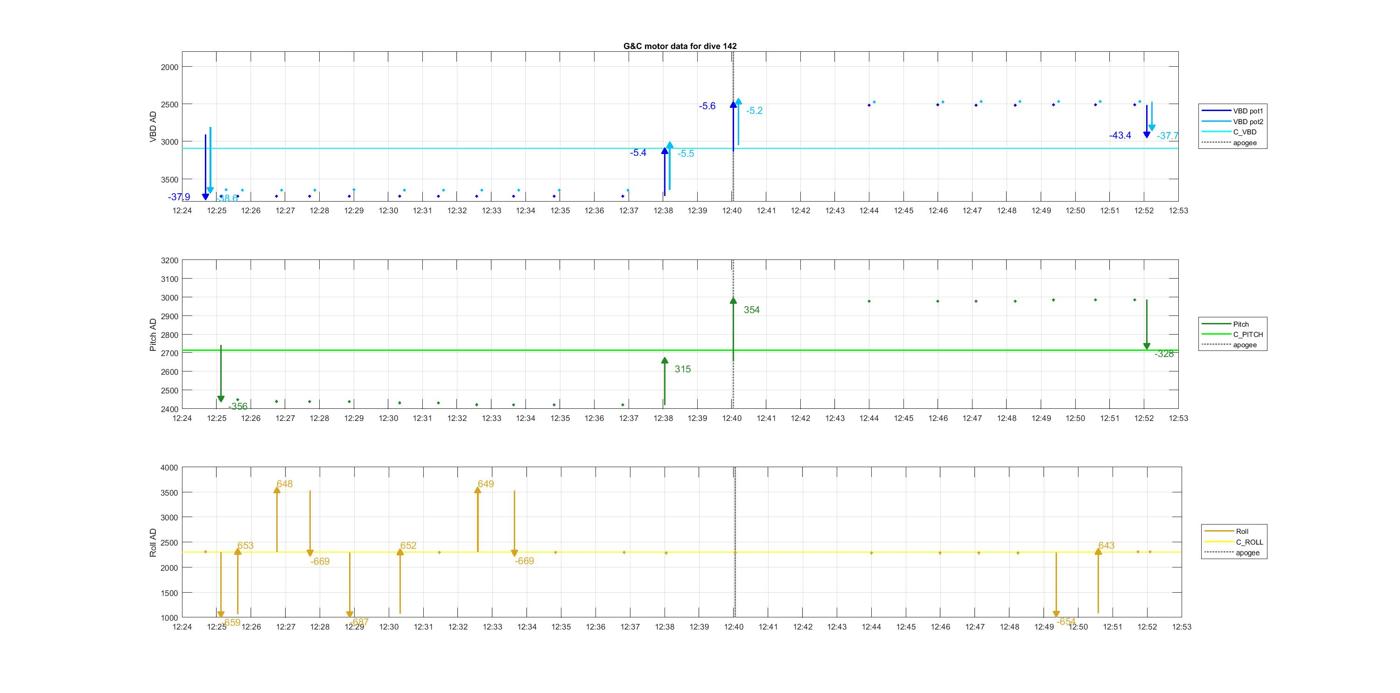Screen dimensions: 1400x693
Task: Select 'apogee' in the Roll legend
Action: (1233, 553)
